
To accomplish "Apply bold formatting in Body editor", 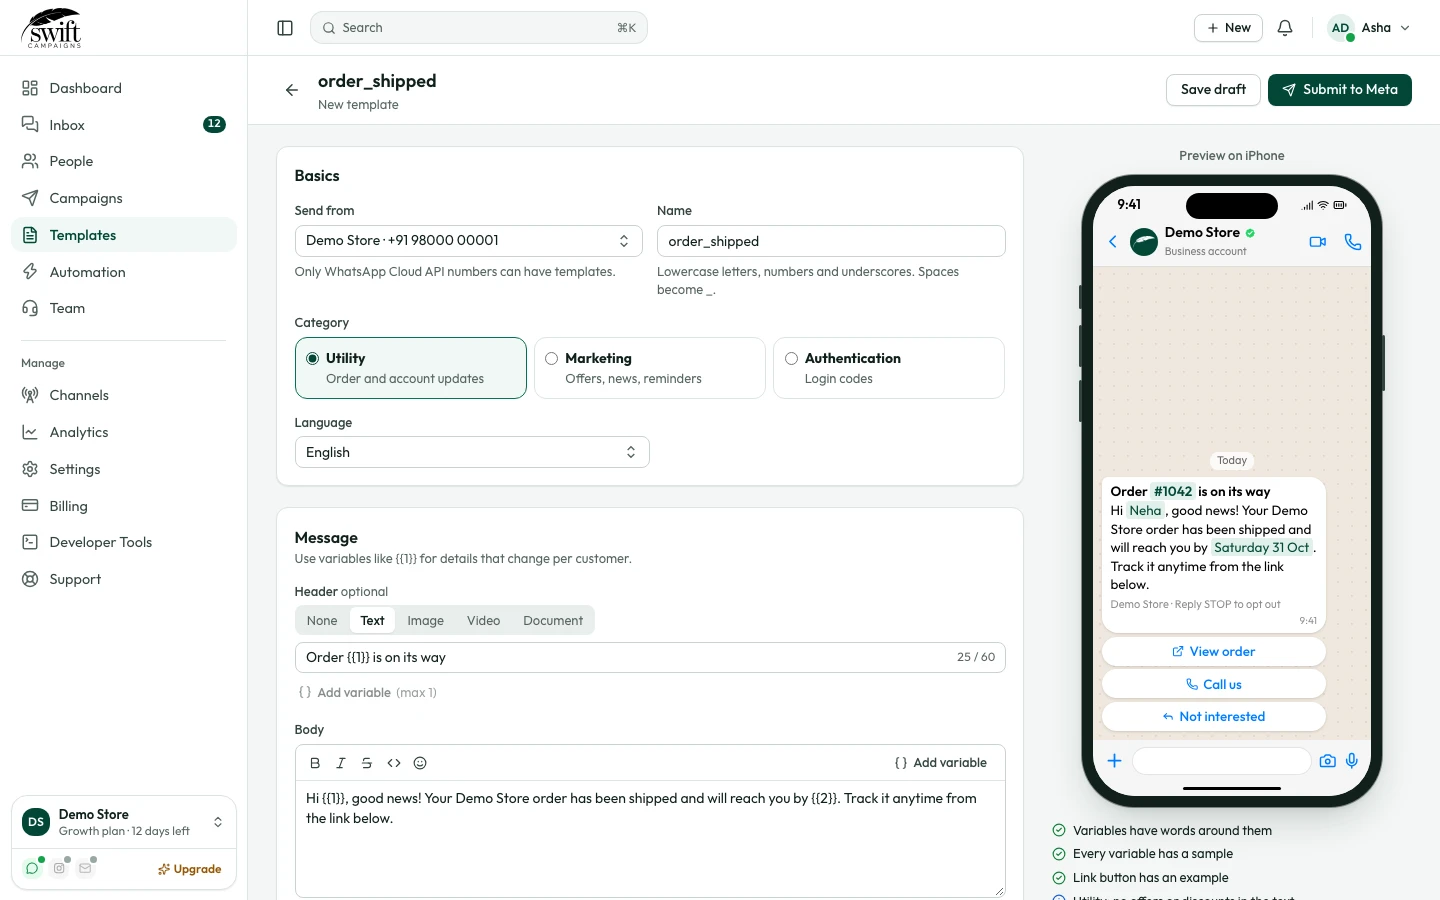I will pyautogui.click(x=315, y=763).
